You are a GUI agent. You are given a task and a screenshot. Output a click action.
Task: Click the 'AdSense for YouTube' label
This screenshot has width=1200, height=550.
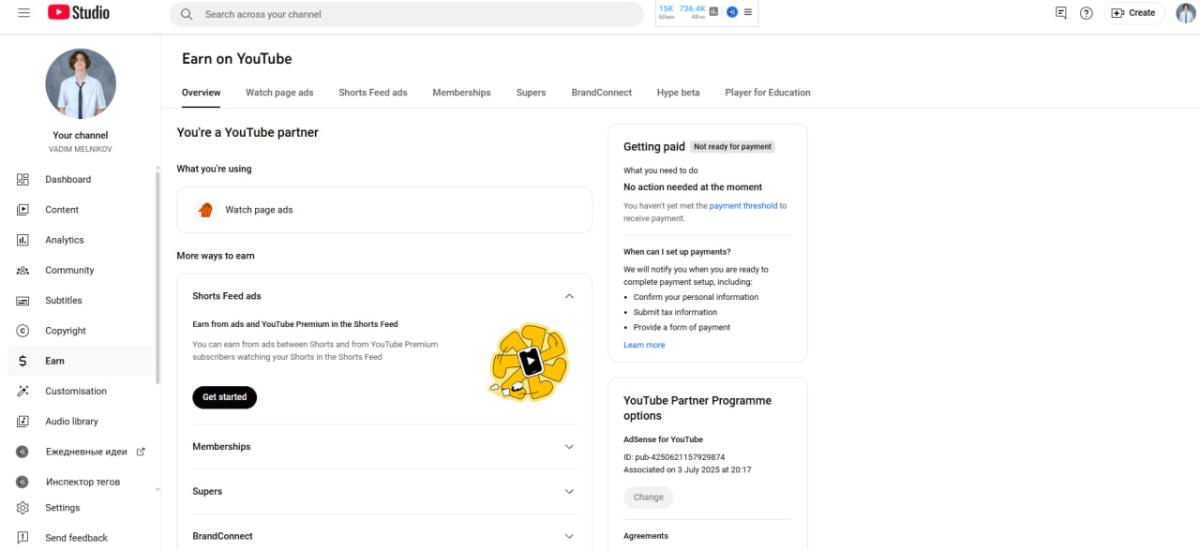click(x=663, y=439)
